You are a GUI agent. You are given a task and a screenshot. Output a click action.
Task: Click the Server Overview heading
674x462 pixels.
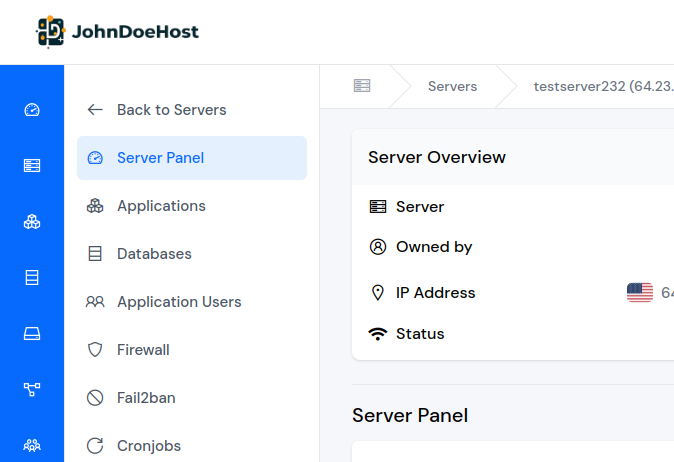point(437,157)
